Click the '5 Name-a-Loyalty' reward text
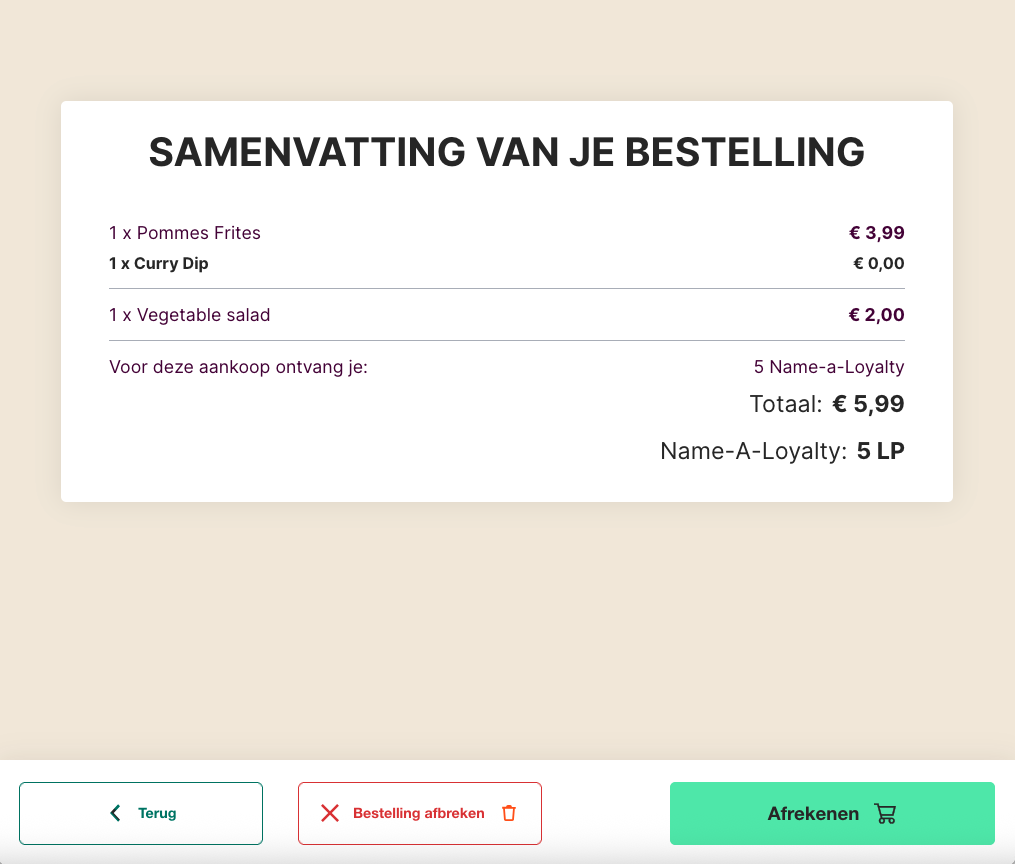This screenshot has width=1015, height=864. [829, 367]
